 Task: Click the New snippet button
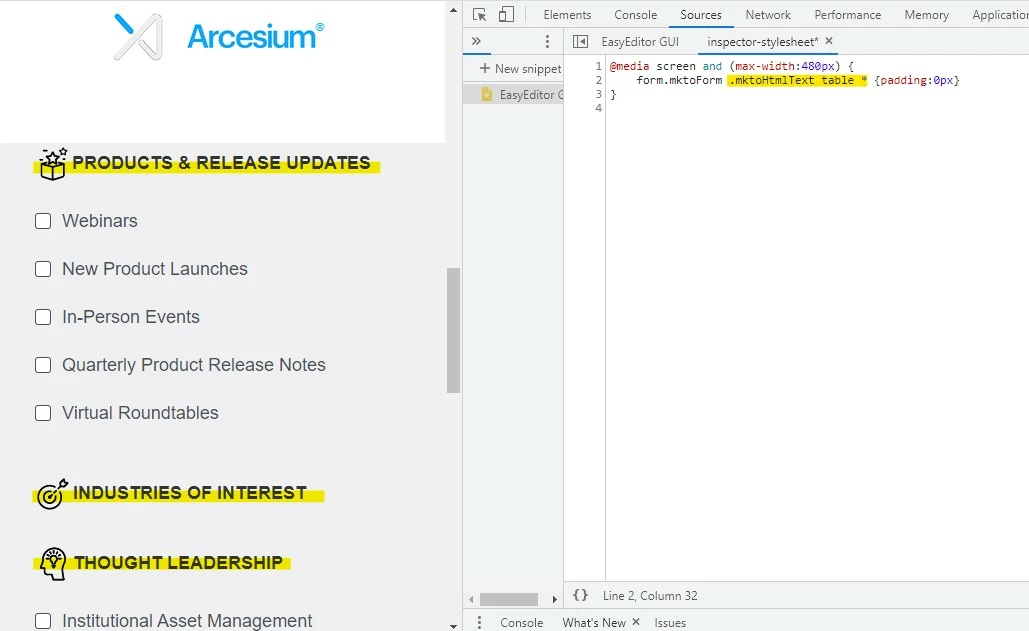coord(520,68)
